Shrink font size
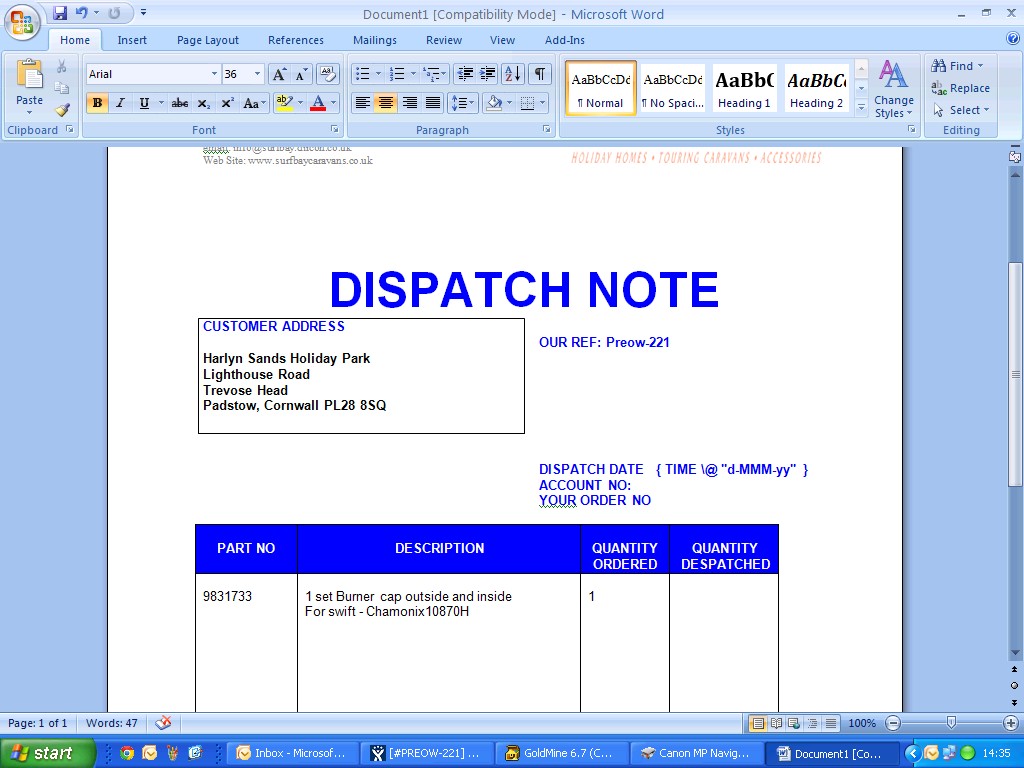This screenshot has width=1024, height=768. click(301, 74)
